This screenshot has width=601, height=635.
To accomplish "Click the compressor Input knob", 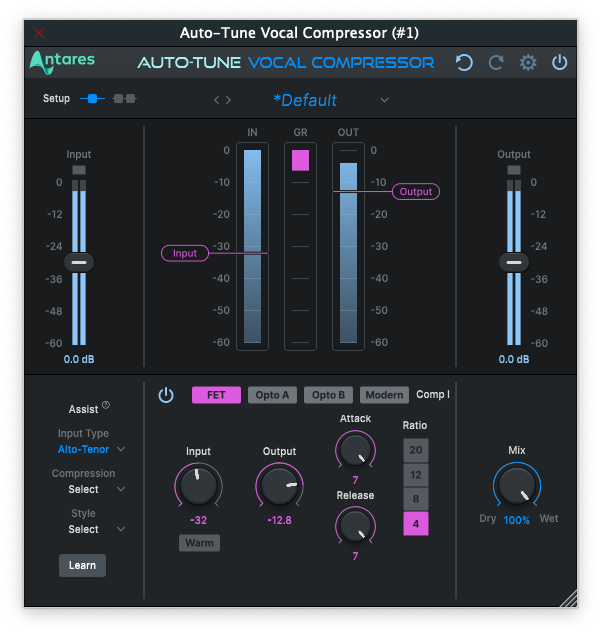I will (x=198, y=485).
